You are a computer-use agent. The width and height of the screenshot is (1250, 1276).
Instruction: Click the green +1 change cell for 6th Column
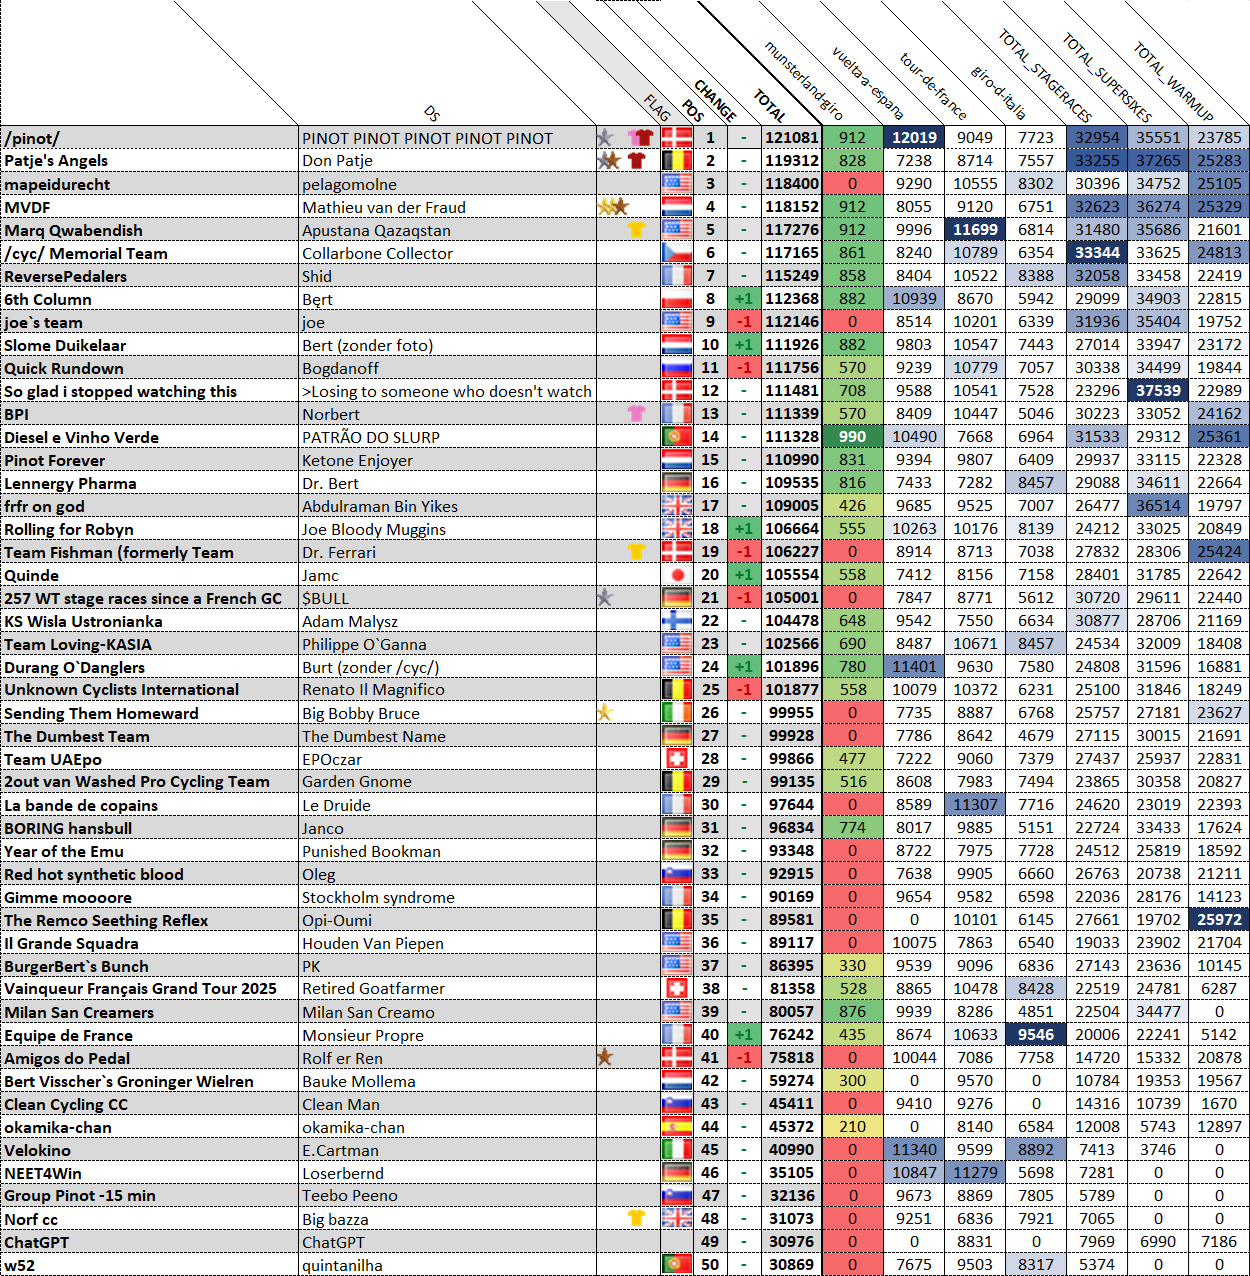point(743,299)
